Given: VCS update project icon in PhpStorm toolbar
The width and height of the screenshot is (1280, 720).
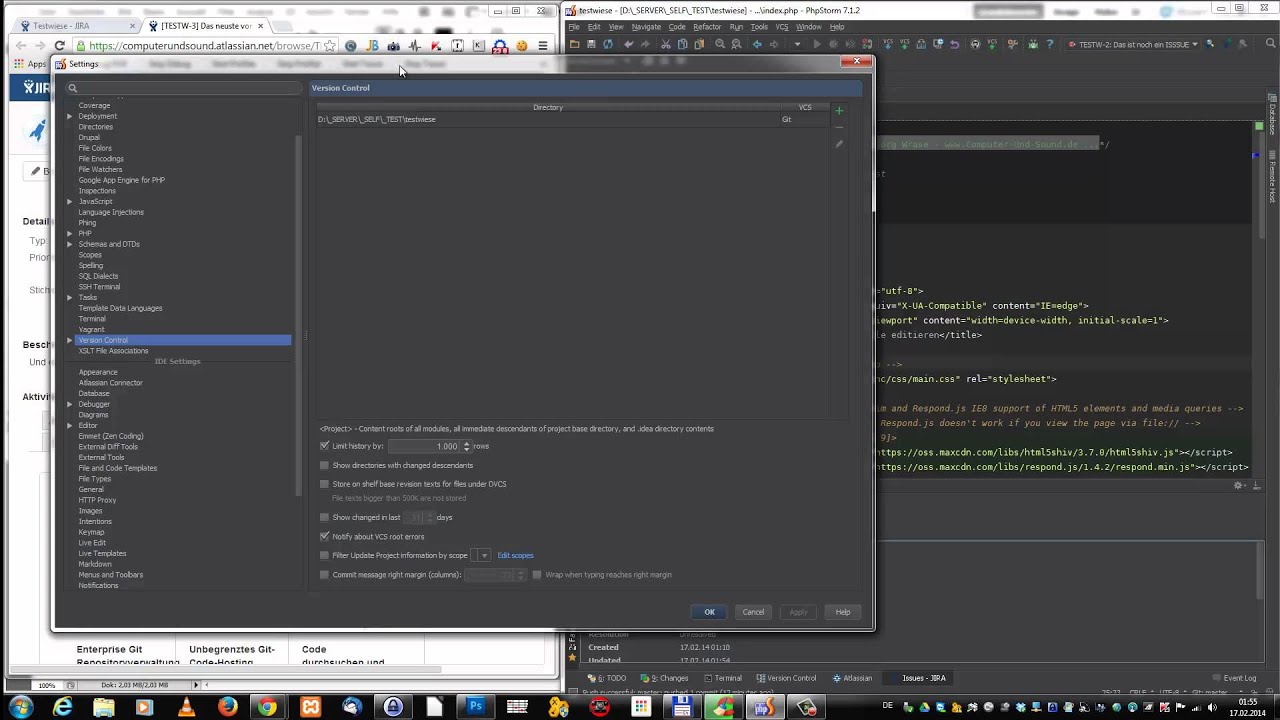Looking at the screenshot, I should (888, 44).
